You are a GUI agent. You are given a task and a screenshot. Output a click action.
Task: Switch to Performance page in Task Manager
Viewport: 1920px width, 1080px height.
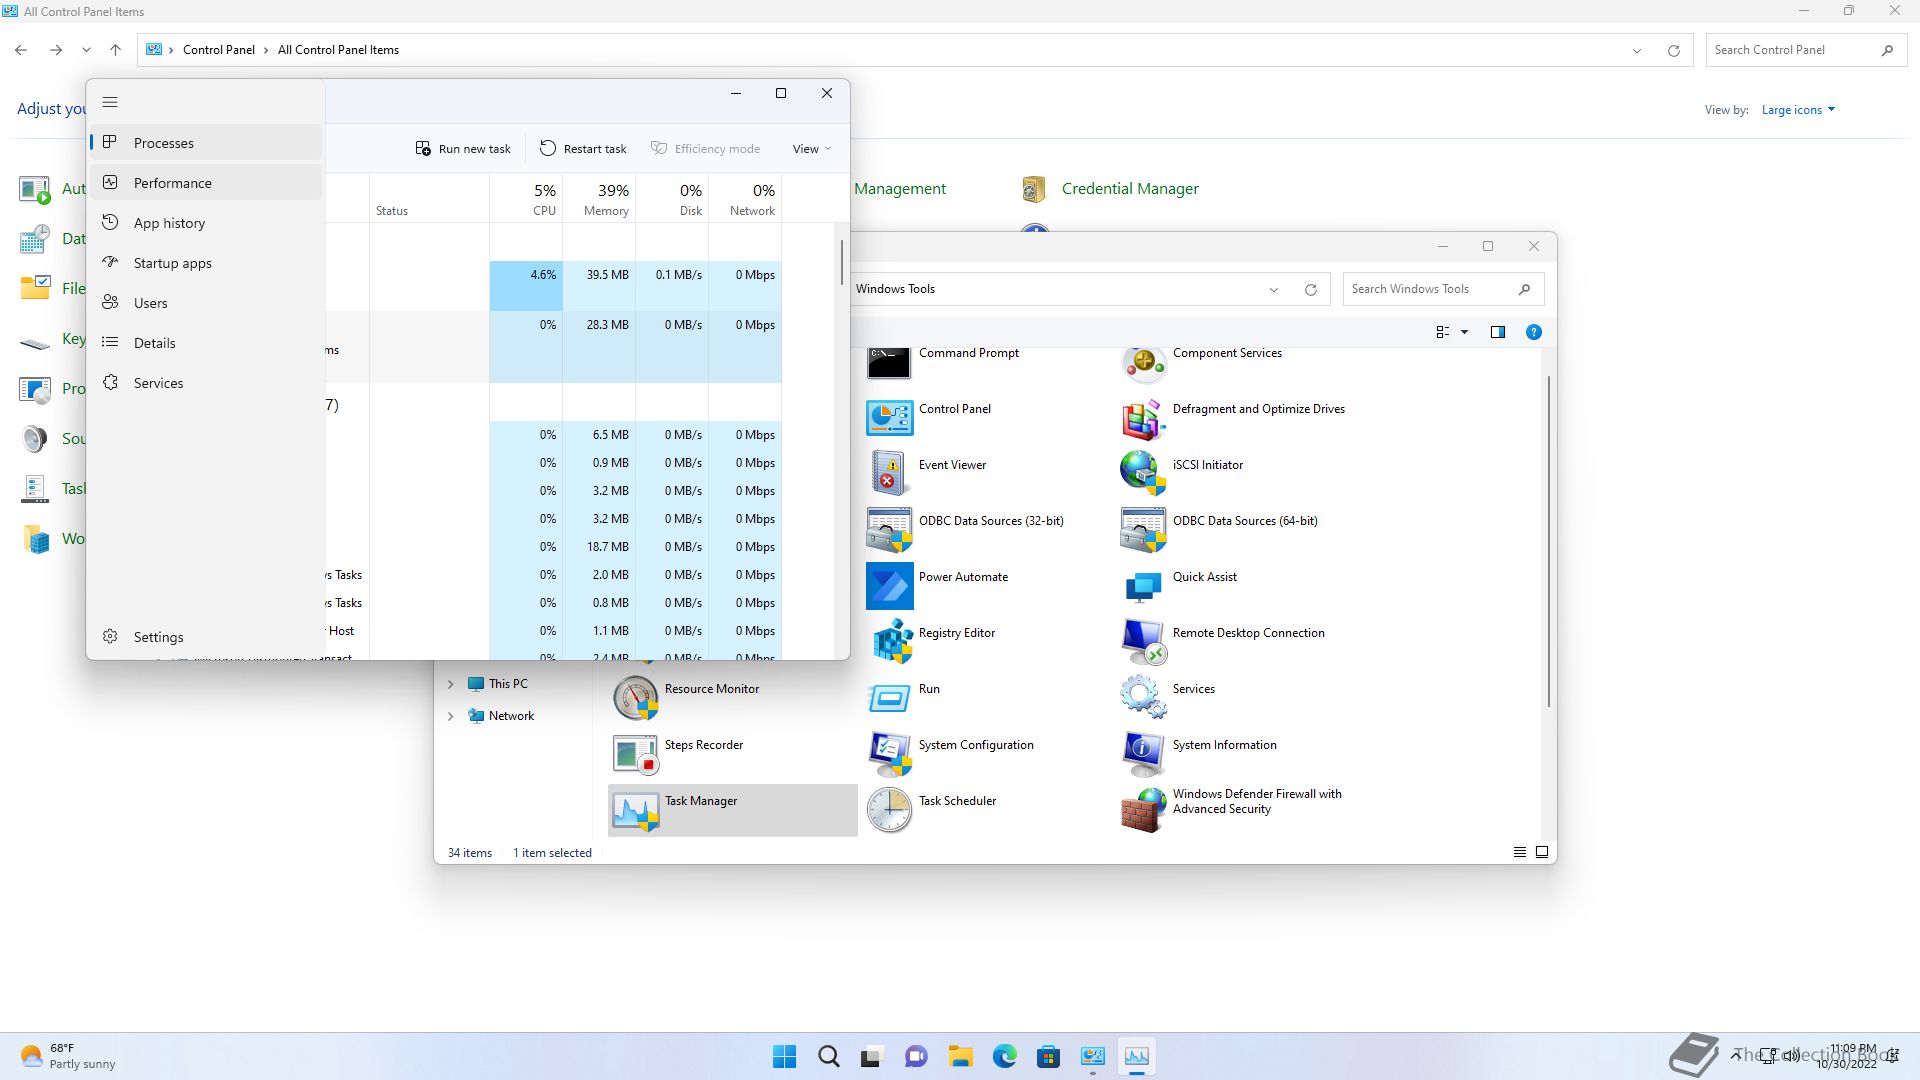[x=206, y=183]
